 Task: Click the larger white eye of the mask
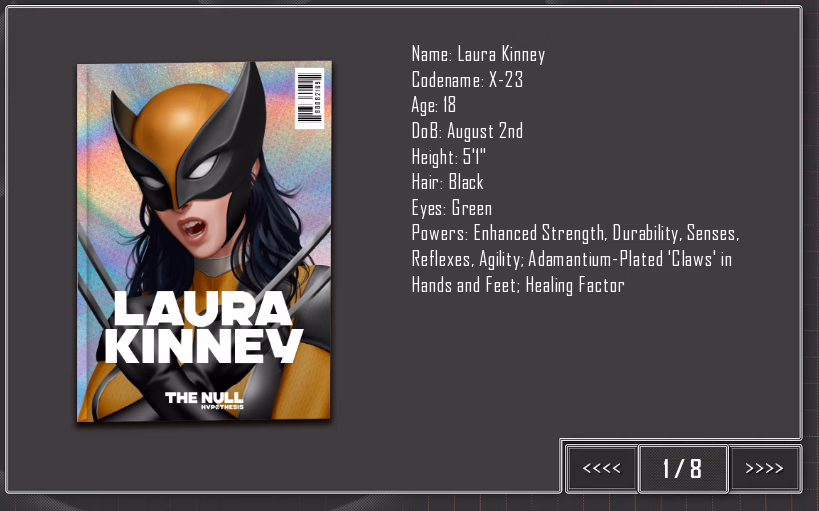(203, 167)
